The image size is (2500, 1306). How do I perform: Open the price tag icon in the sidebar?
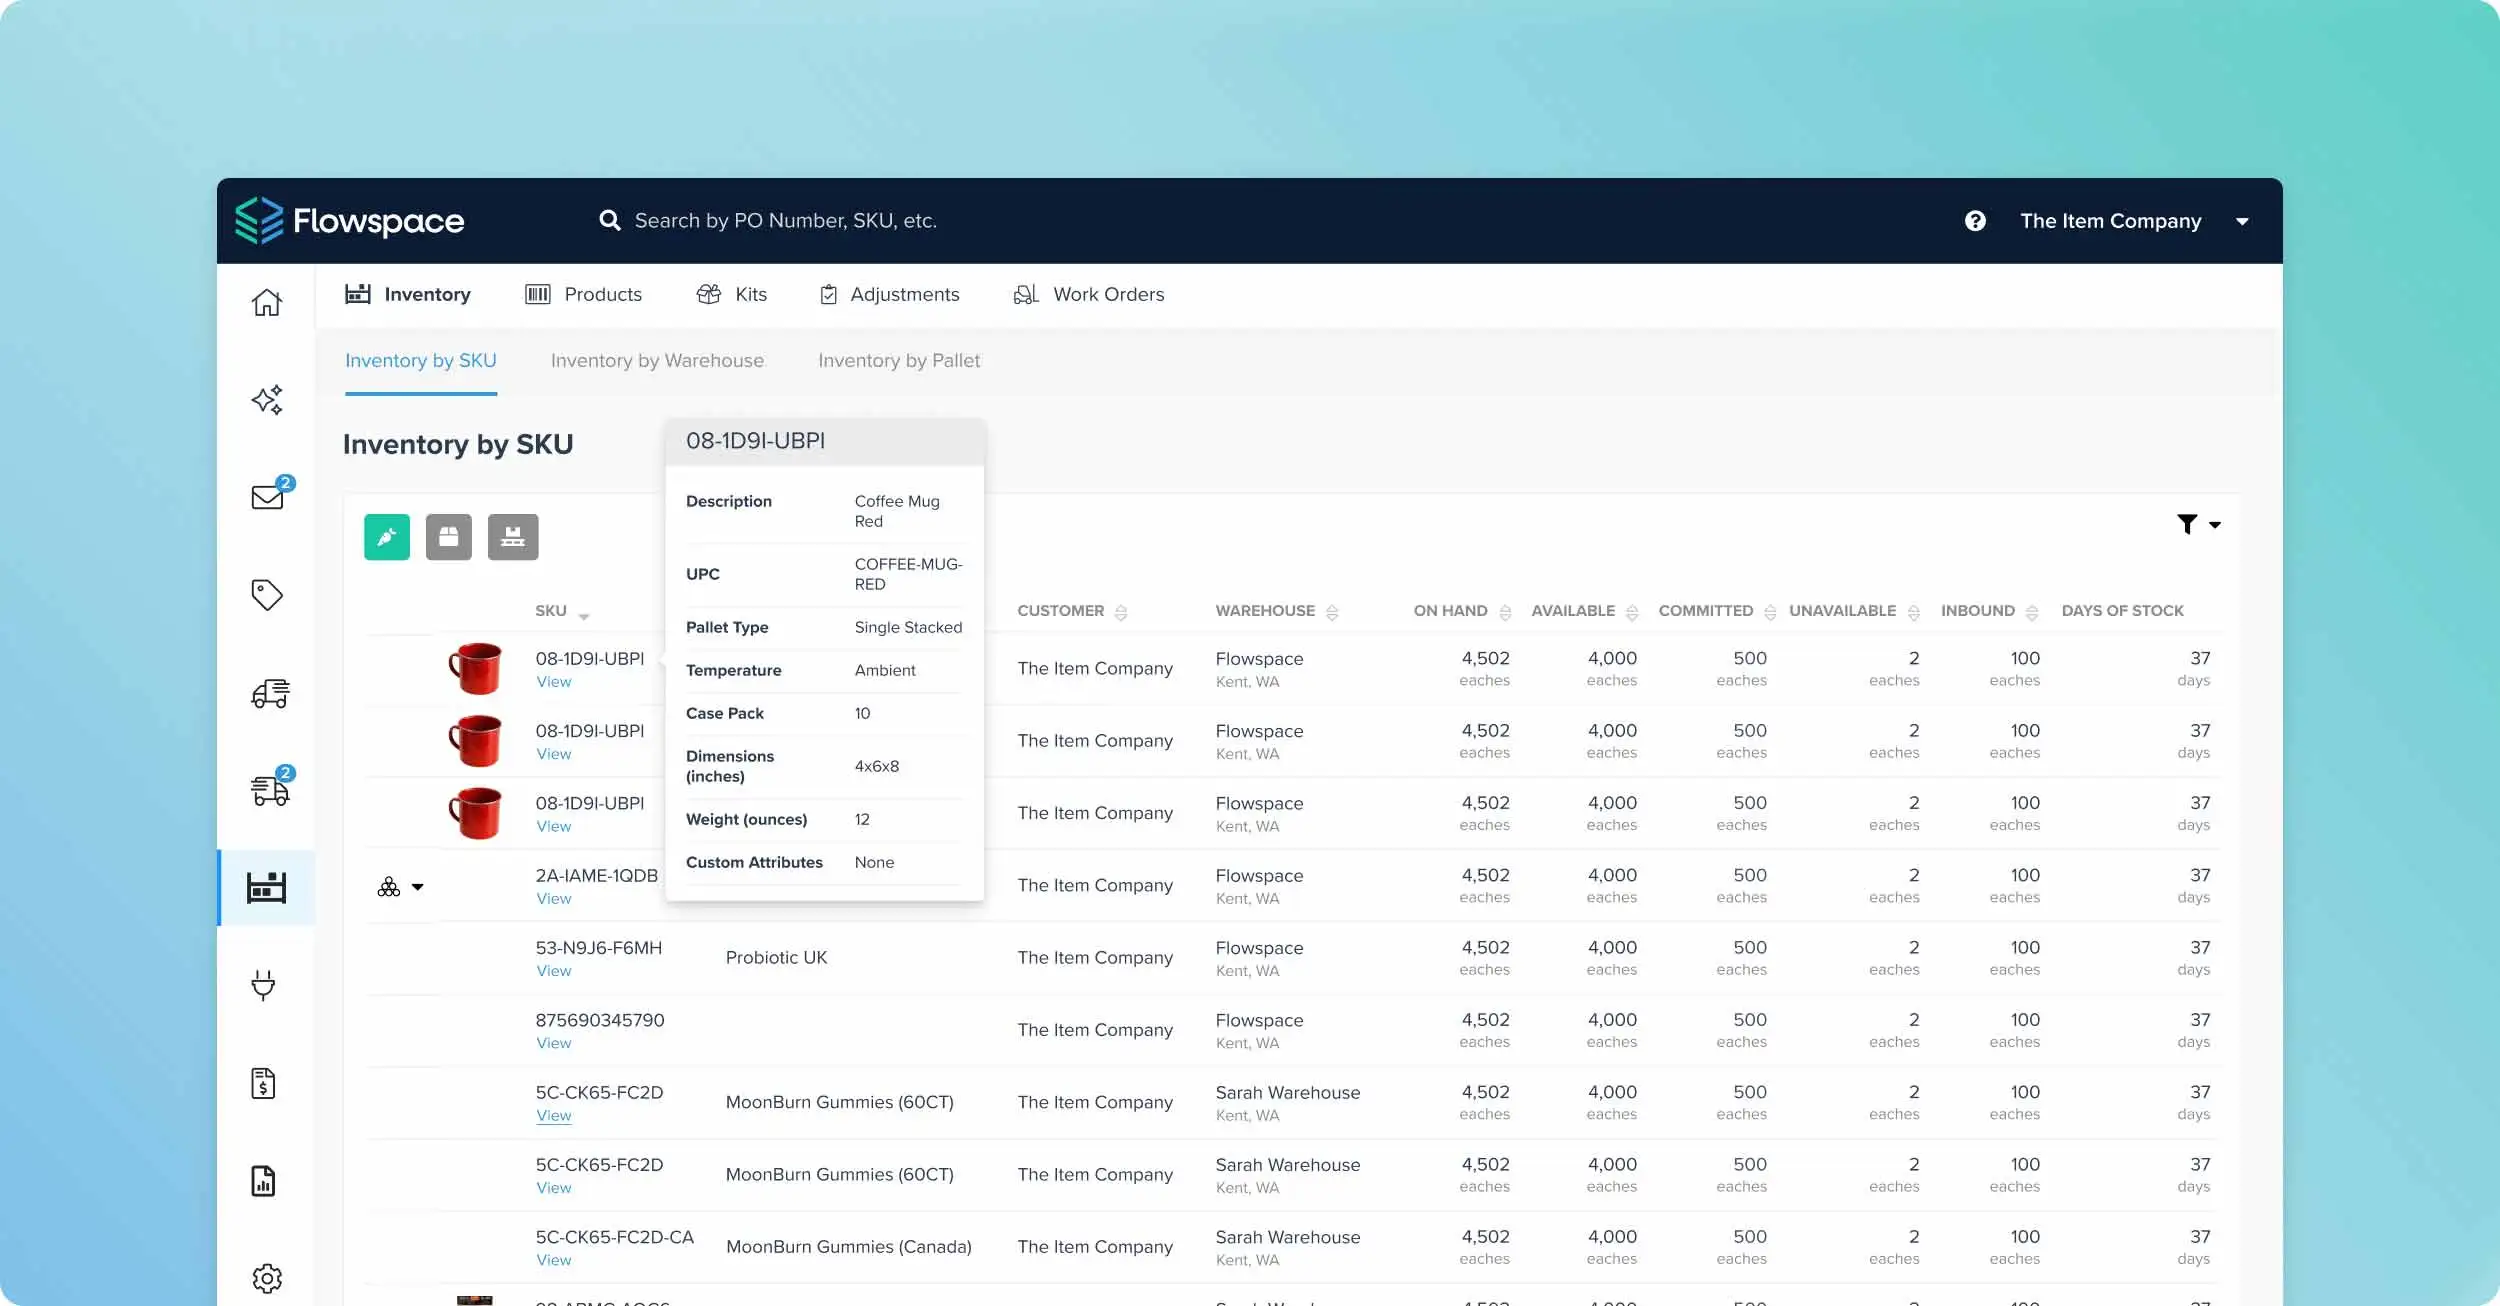[267, 595]
